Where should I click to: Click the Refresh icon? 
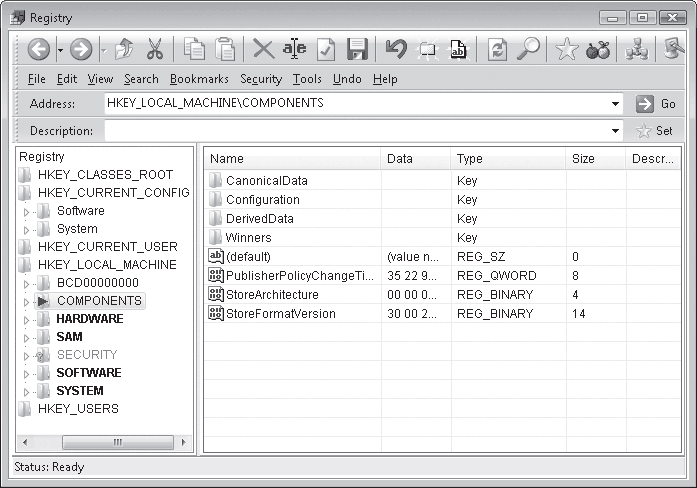(497, 49)
